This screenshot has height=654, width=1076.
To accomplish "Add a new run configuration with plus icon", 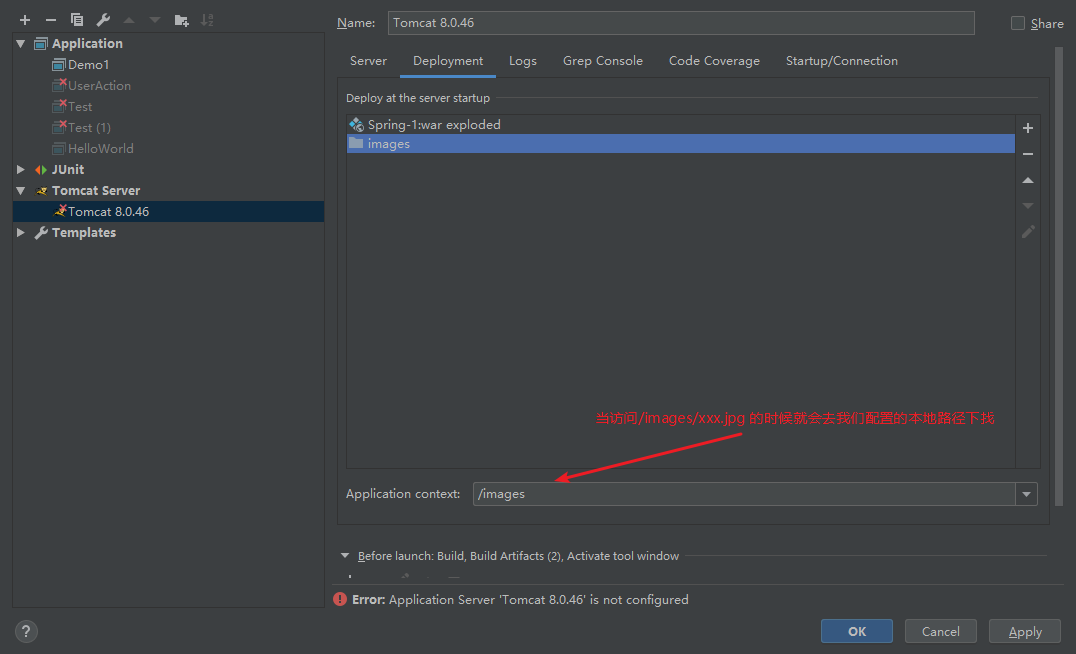I will 25,21.
